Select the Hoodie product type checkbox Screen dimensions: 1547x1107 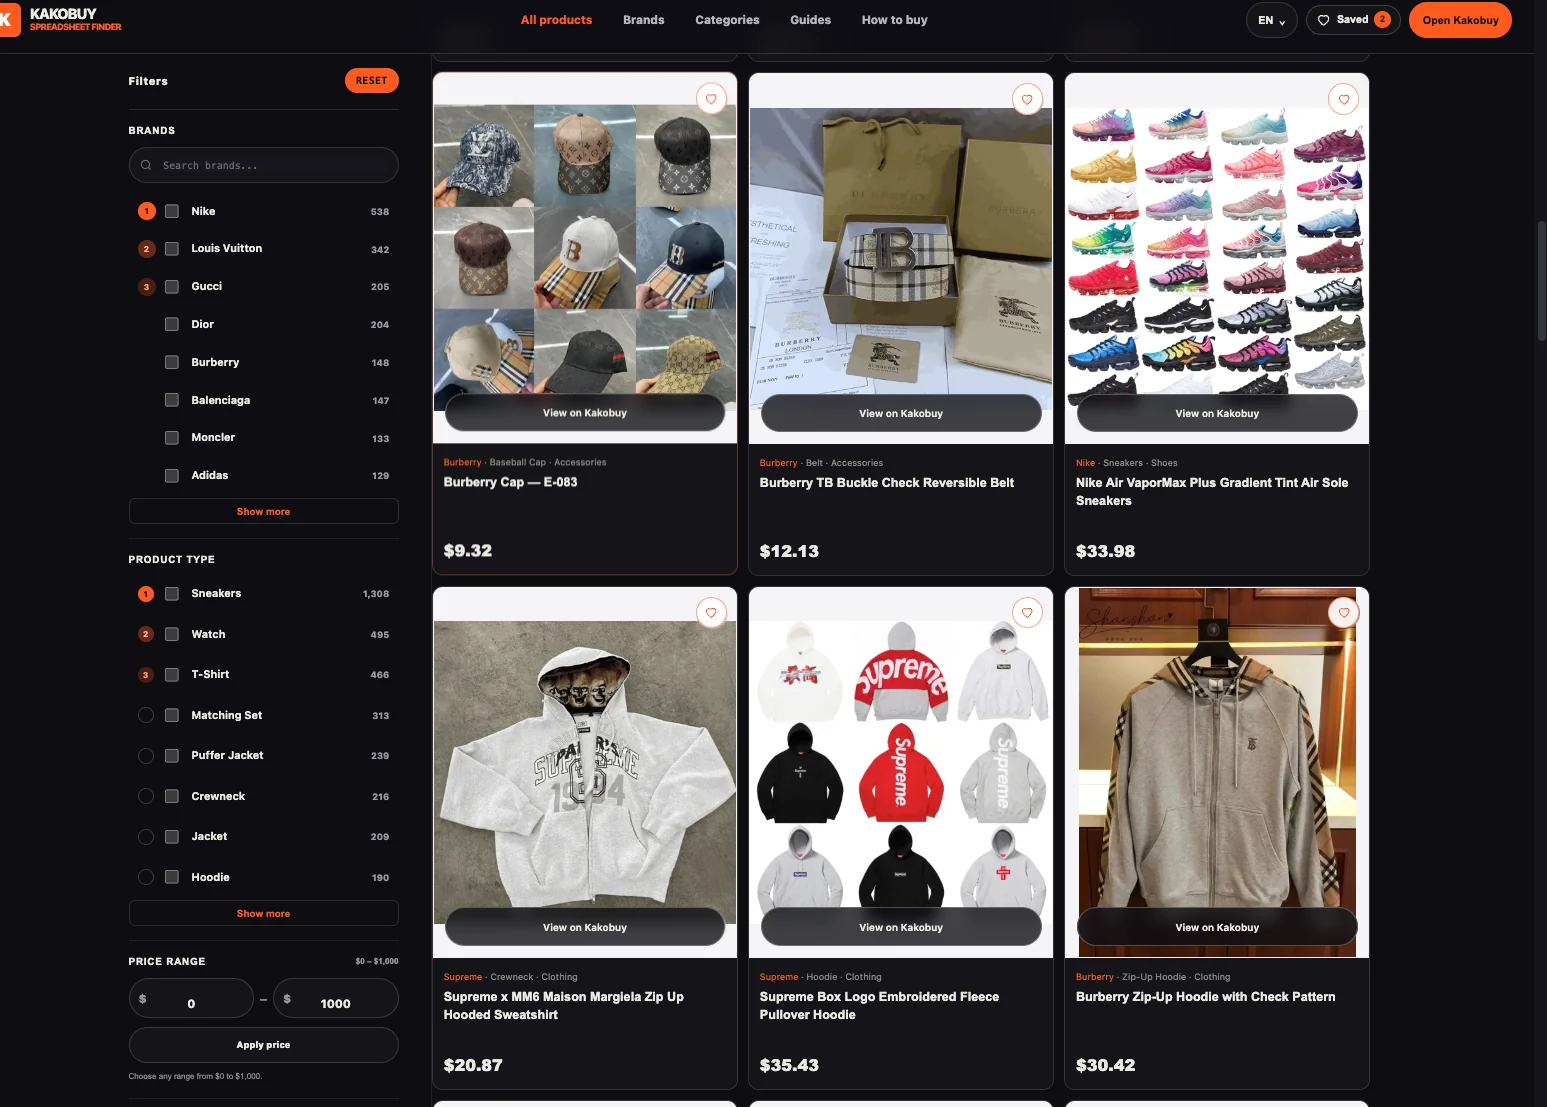172,877
